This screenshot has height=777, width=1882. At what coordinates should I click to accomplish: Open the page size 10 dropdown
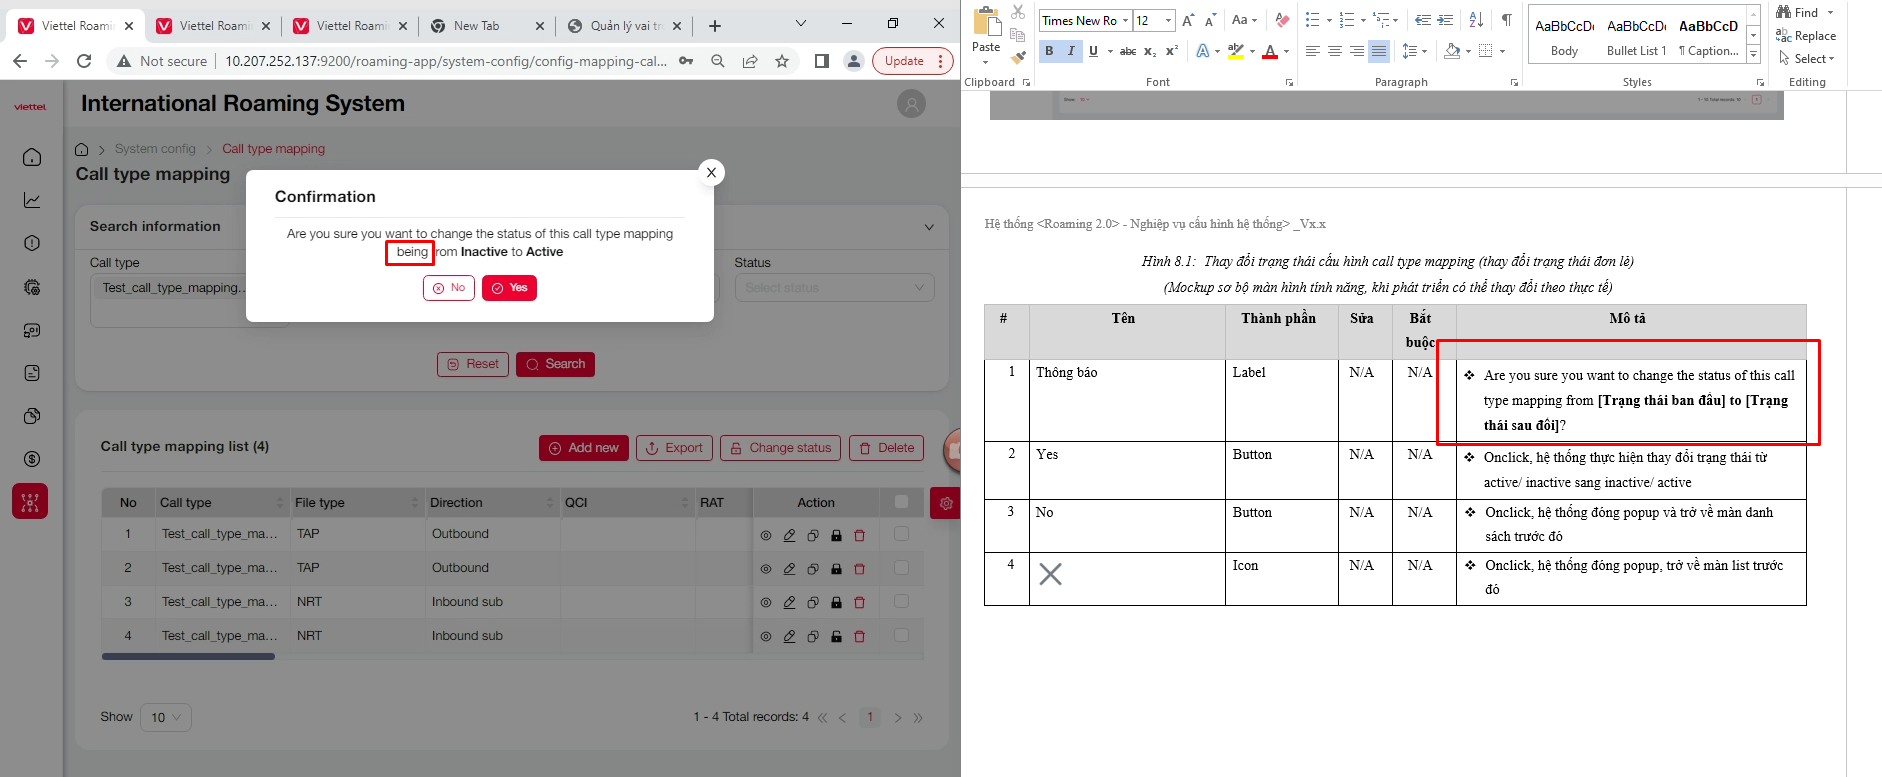[x=166, y=717]
